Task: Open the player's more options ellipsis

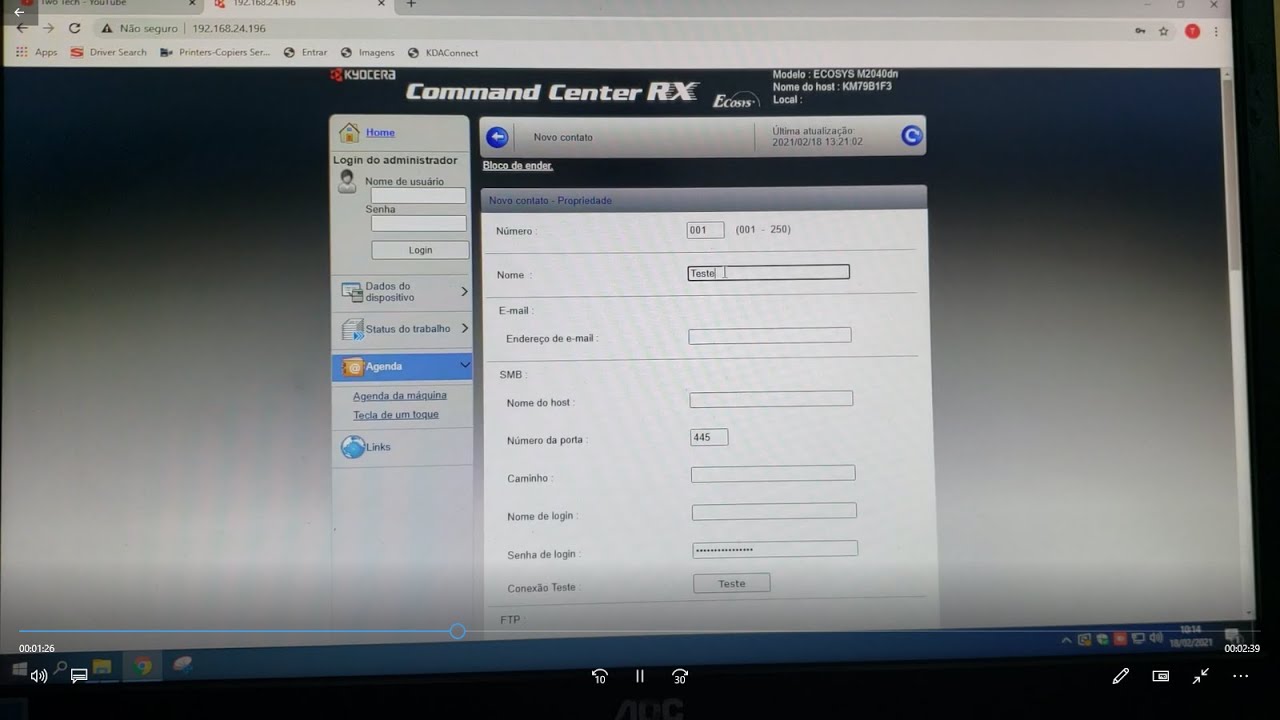Action: click(1241, 676)
